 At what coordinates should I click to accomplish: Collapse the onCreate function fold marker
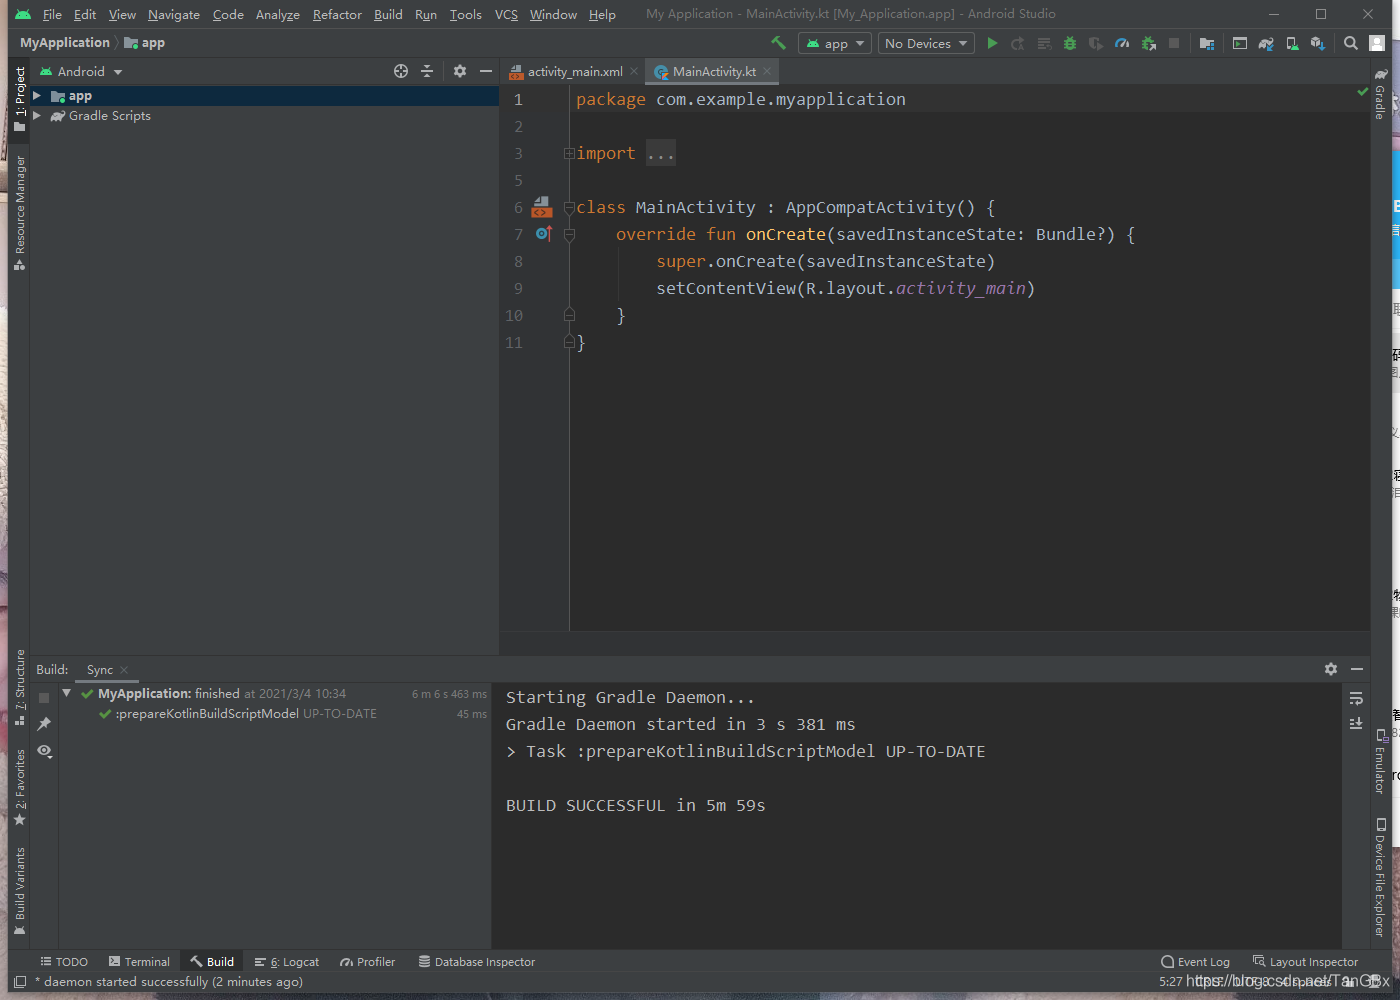(569, 234)
